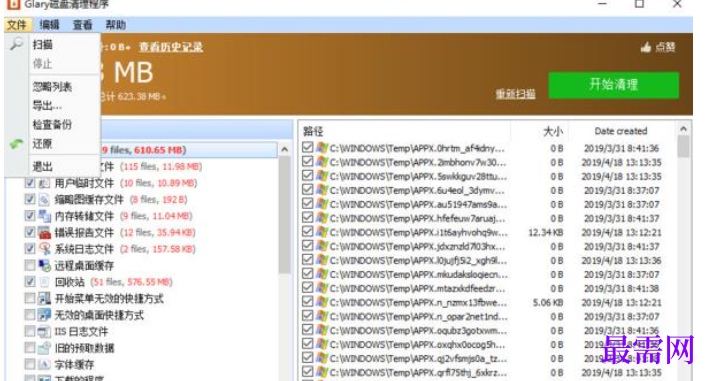The height and width of the screenshot is (381, 713).
Task: Open the 查看 menu
Action: click(x=82, y=25)
